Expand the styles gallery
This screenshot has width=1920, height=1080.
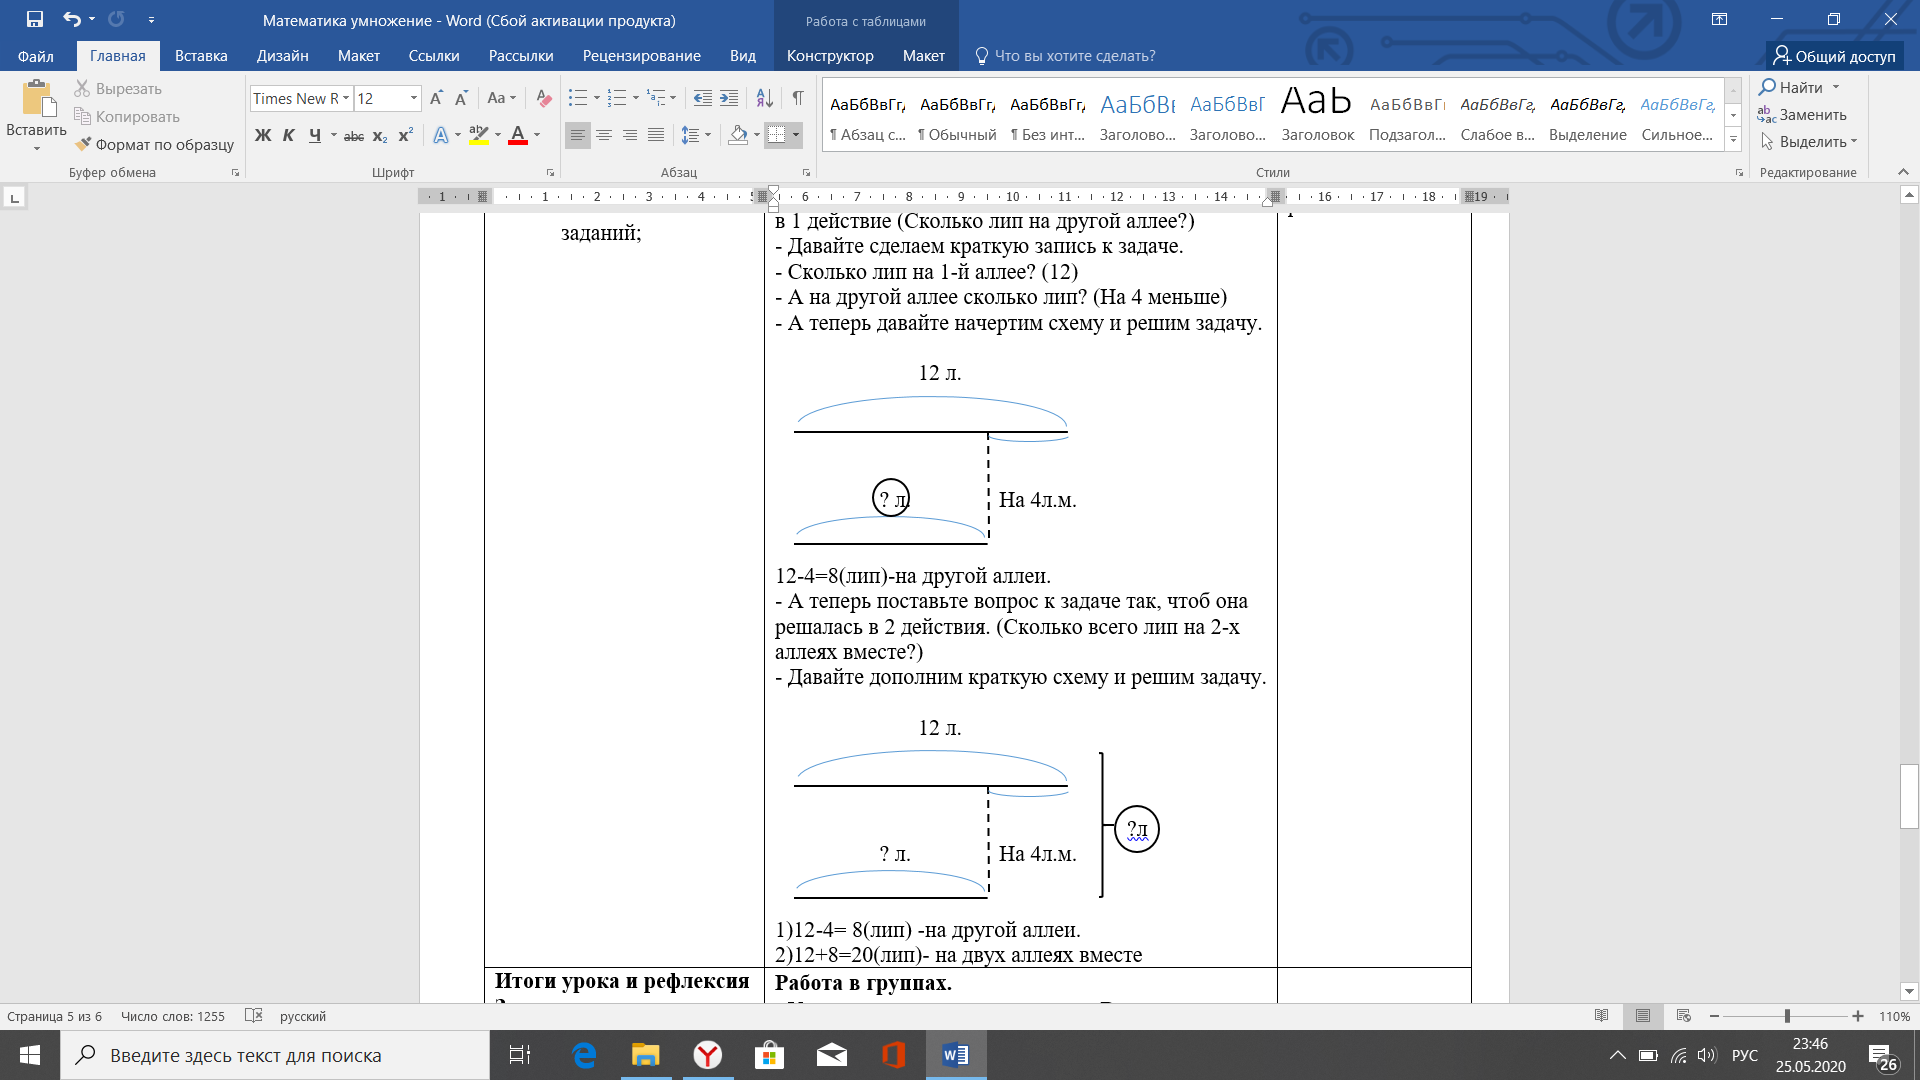[x=1733, y=139]
